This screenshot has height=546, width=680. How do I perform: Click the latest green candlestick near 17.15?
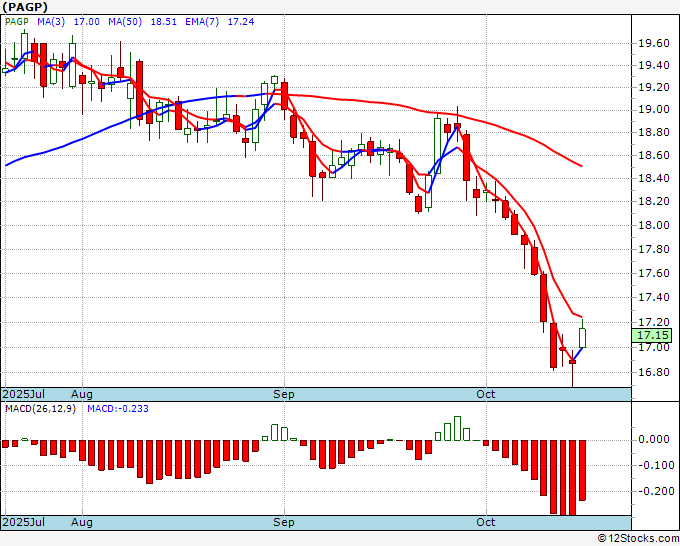pos(582,338)
